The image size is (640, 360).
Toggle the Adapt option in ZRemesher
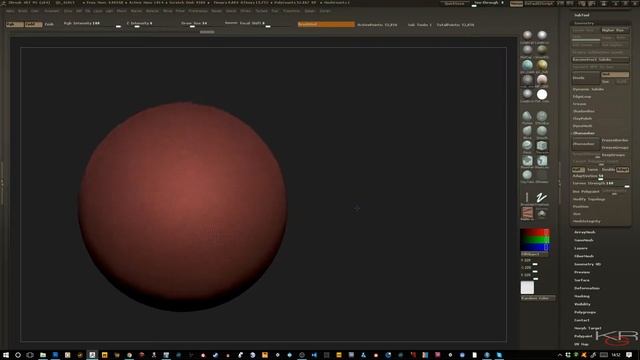coord(622,170)
